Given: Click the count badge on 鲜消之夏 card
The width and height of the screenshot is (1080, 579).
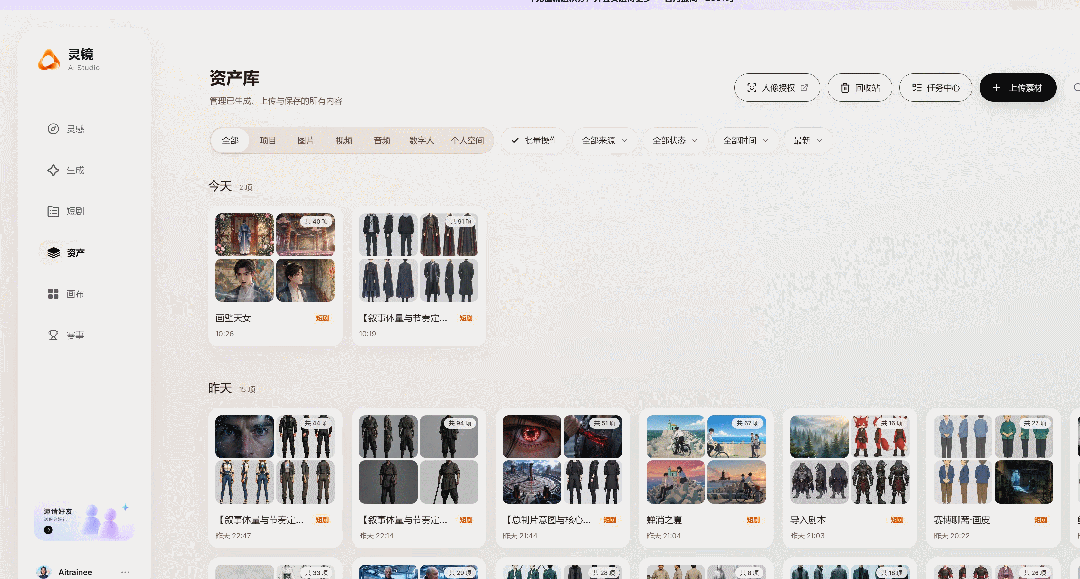Looking at the screenshot, I should tap(747, 423).
